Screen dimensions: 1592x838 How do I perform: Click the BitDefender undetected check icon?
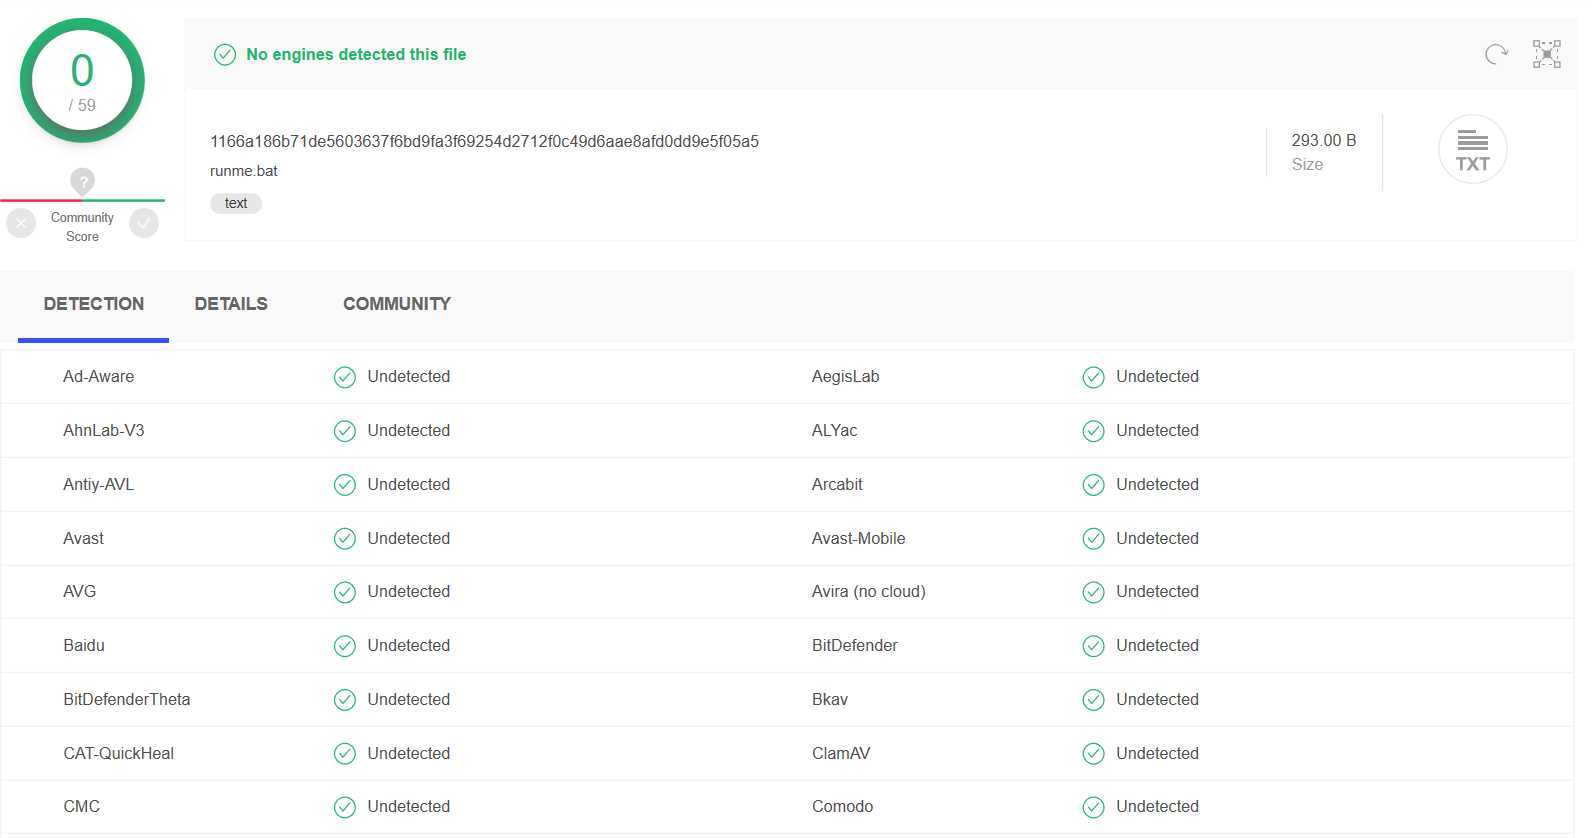[1094, 646]
